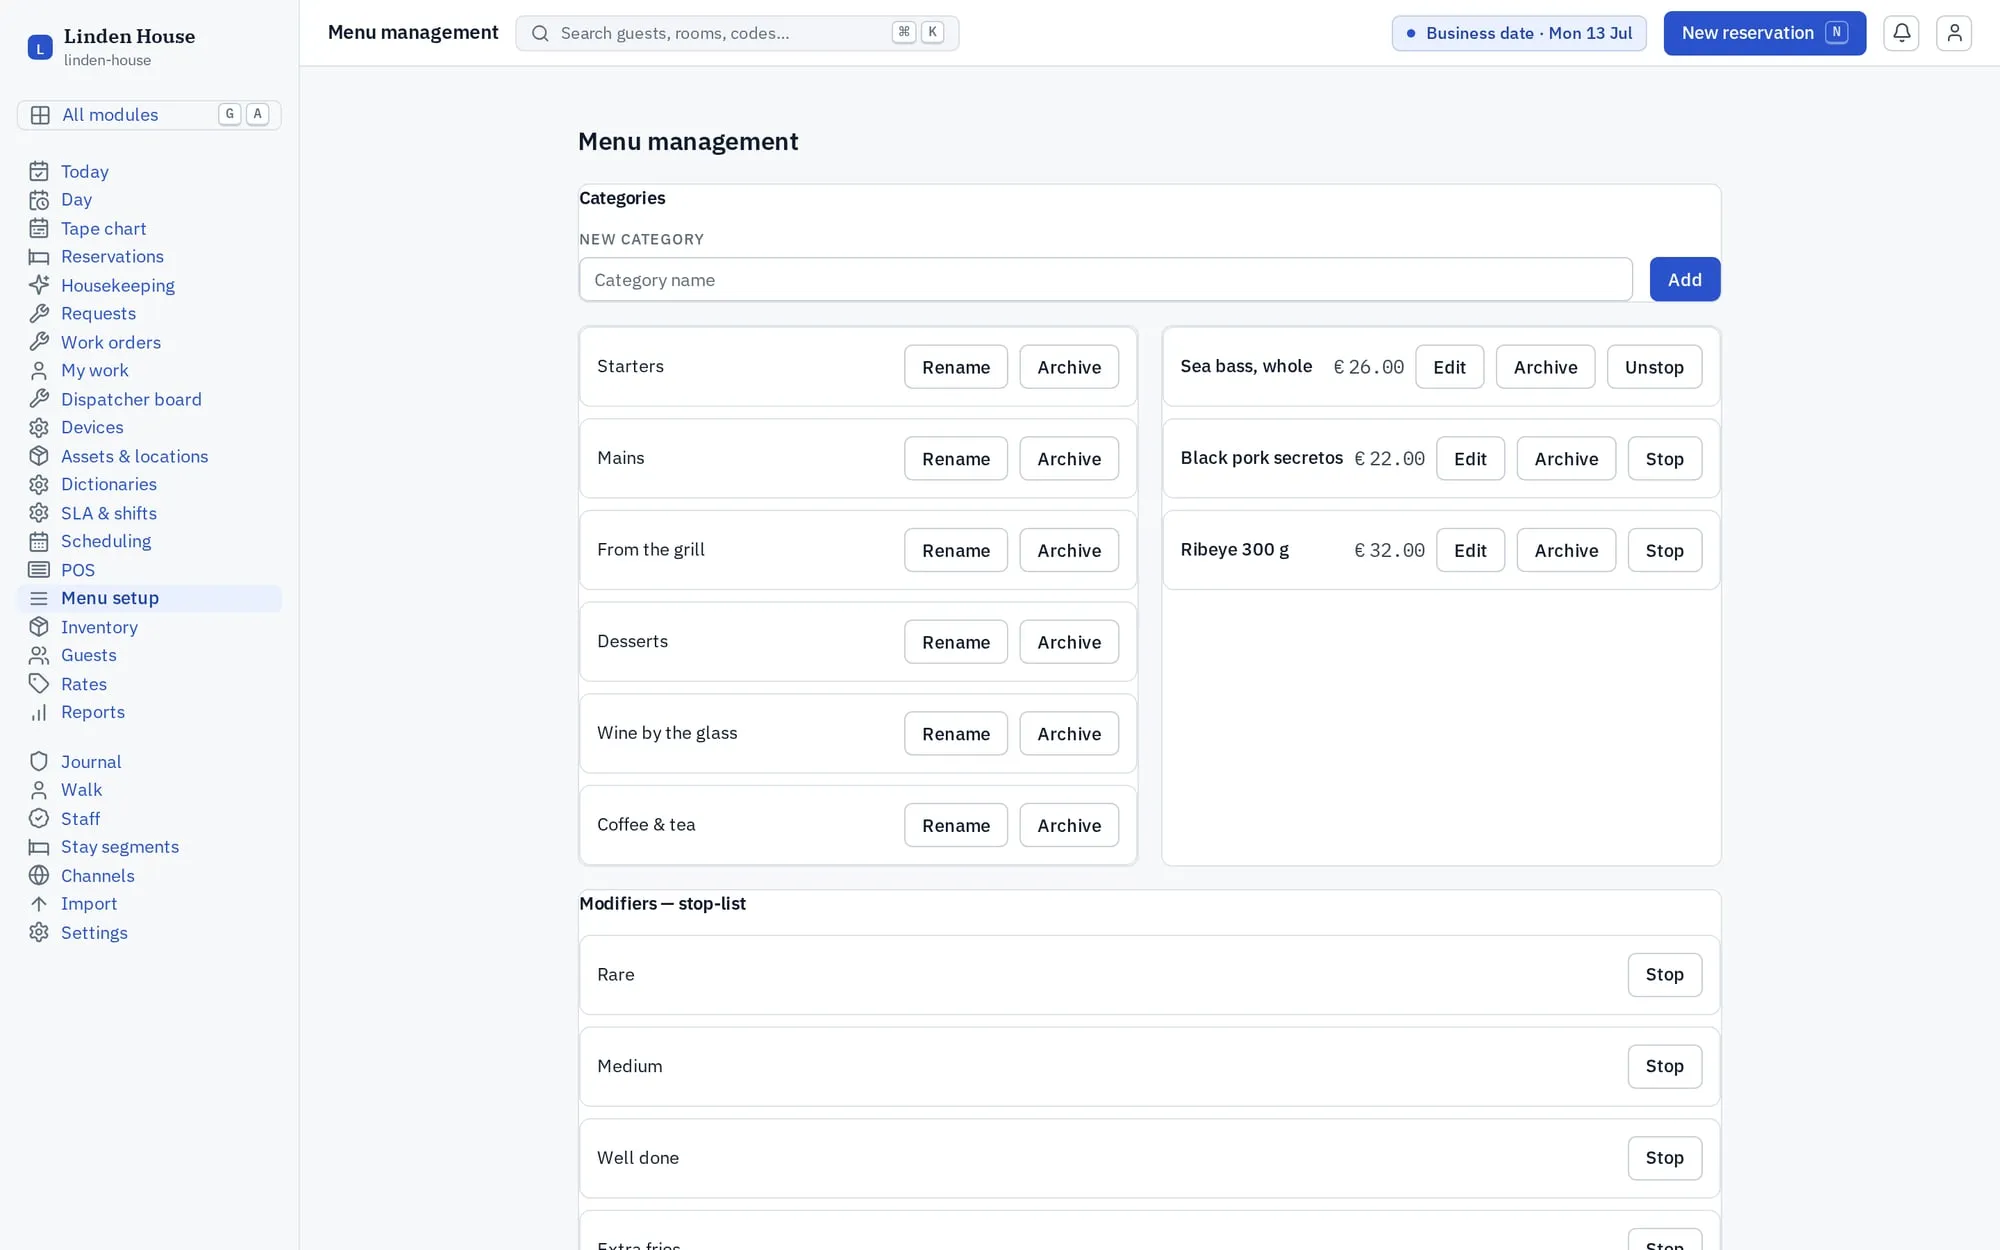Stop the Well done modifier
The image size is (2000, 1250).
pos(1664,1158)
